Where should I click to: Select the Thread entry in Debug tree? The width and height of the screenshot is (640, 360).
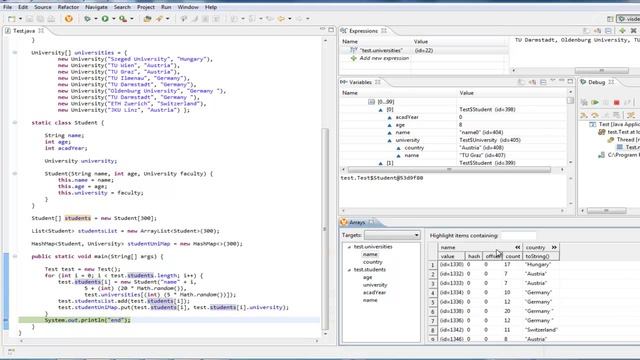[624, 140]
